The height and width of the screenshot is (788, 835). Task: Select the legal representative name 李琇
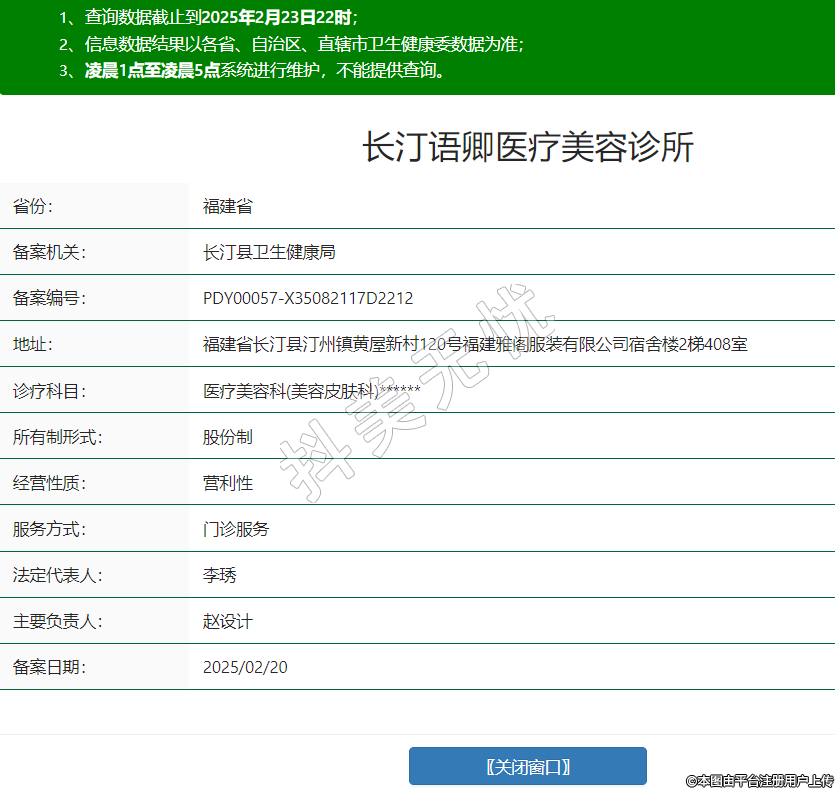coord(219,575)
